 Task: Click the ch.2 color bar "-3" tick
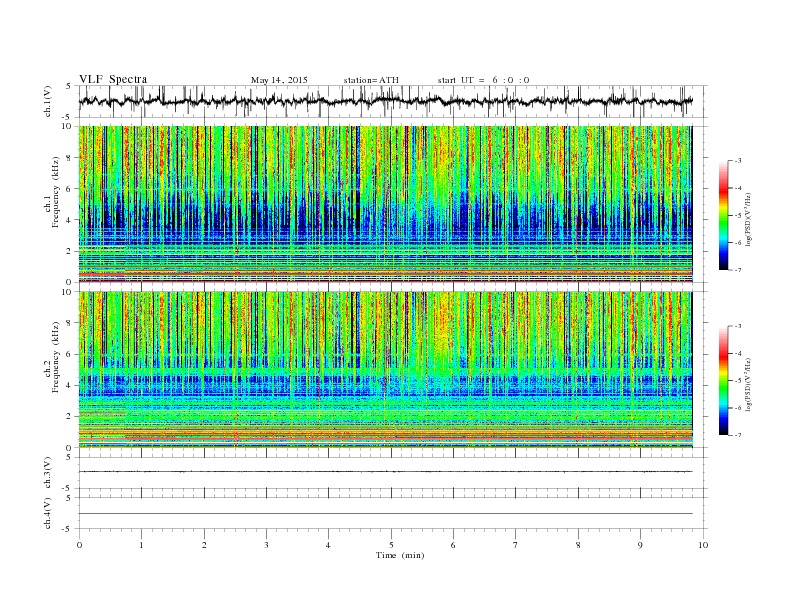(737, 326)
